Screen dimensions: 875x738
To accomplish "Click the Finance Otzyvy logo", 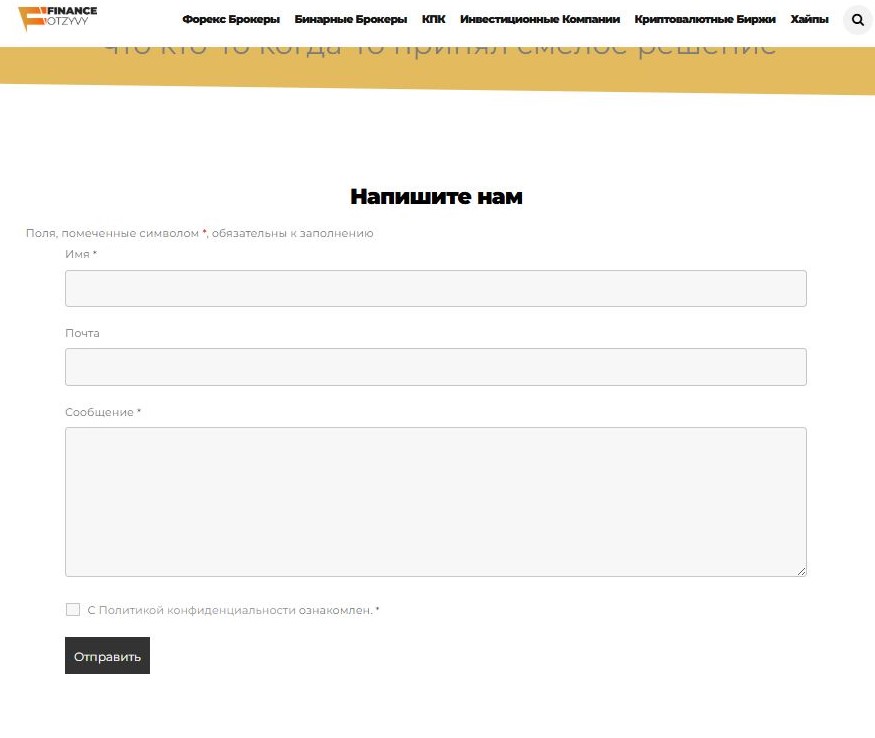I will 58,18.
